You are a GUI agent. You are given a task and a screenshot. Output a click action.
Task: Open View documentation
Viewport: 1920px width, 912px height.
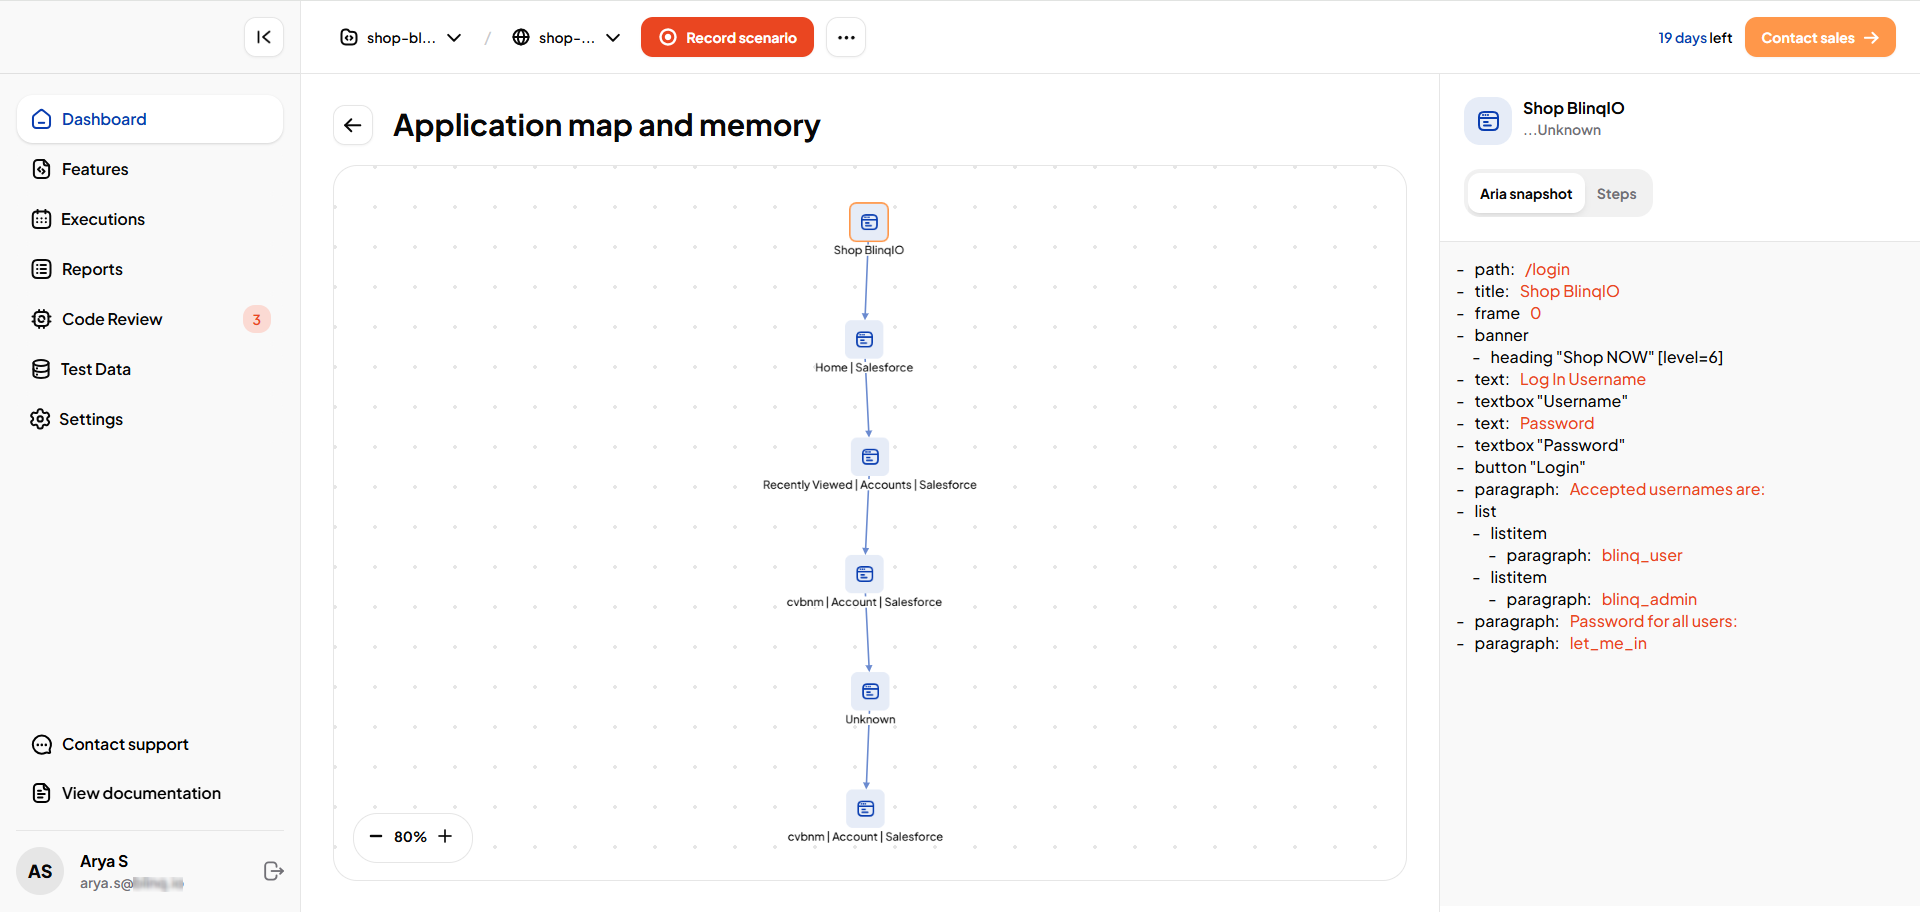(x=140, y=793)
